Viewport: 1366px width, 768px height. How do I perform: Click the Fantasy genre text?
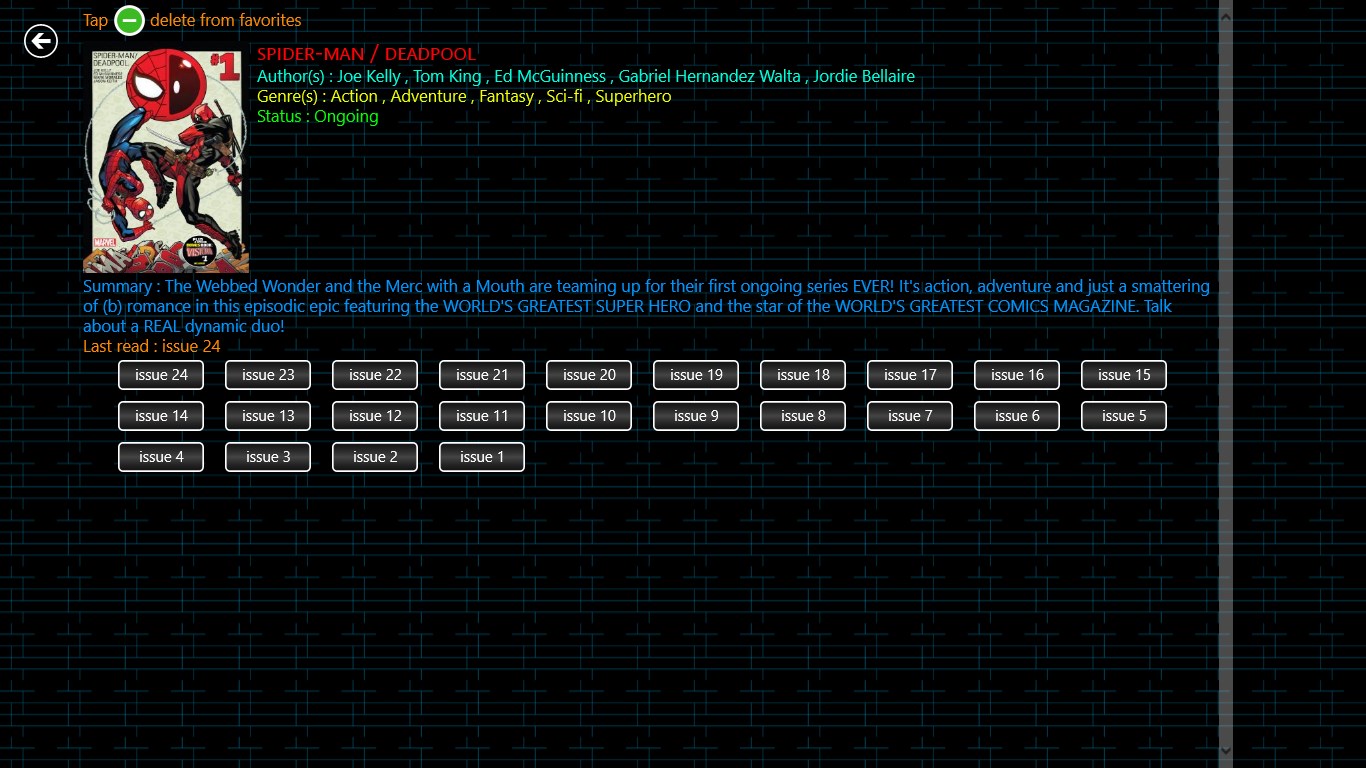(x=506, y=96)
